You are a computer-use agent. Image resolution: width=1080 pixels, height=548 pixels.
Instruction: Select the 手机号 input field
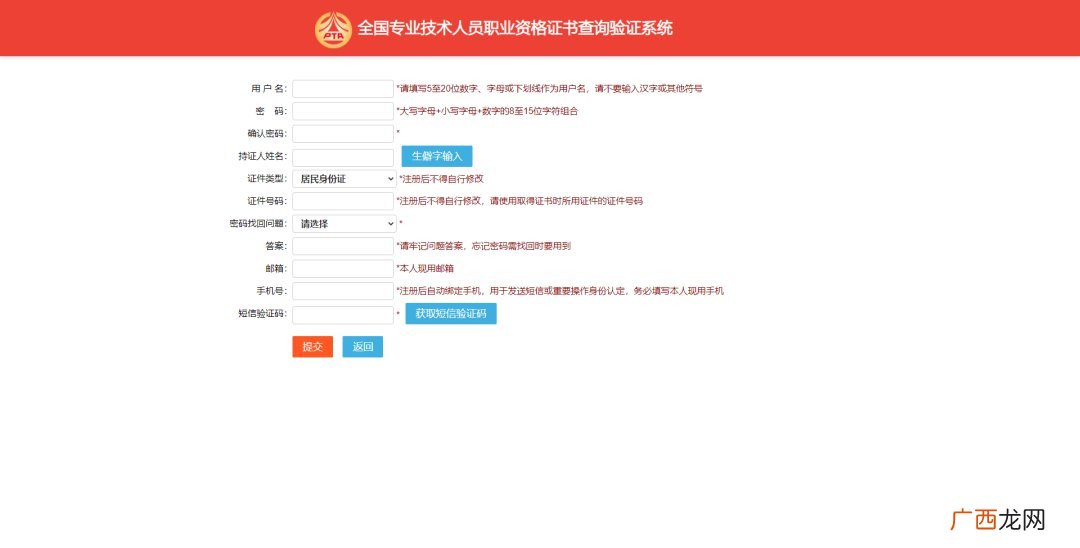(x=343, y=291)
